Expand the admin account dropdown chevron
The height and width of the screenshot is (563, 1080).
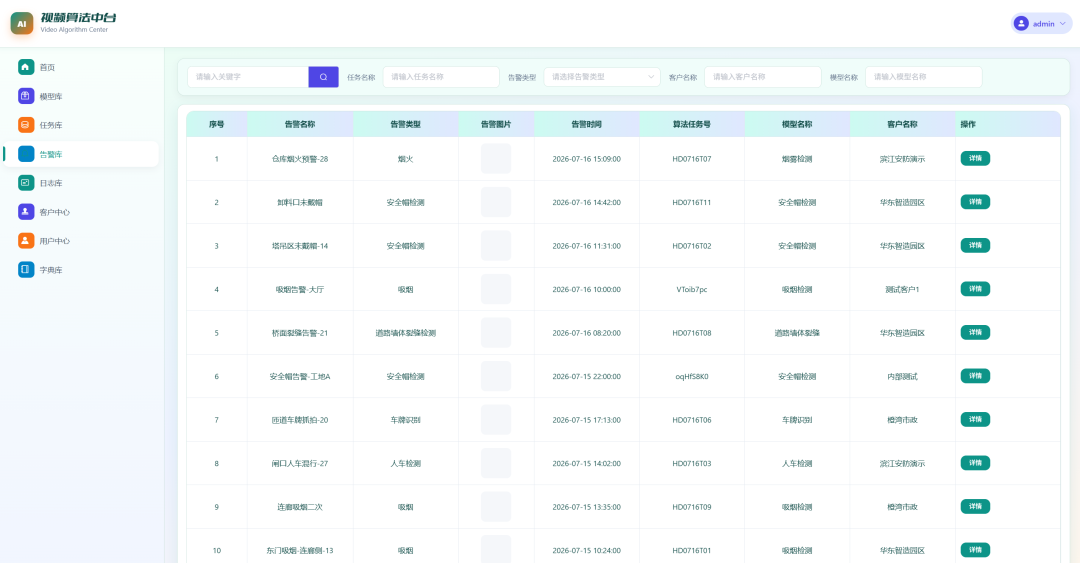tap(1063, 23)
